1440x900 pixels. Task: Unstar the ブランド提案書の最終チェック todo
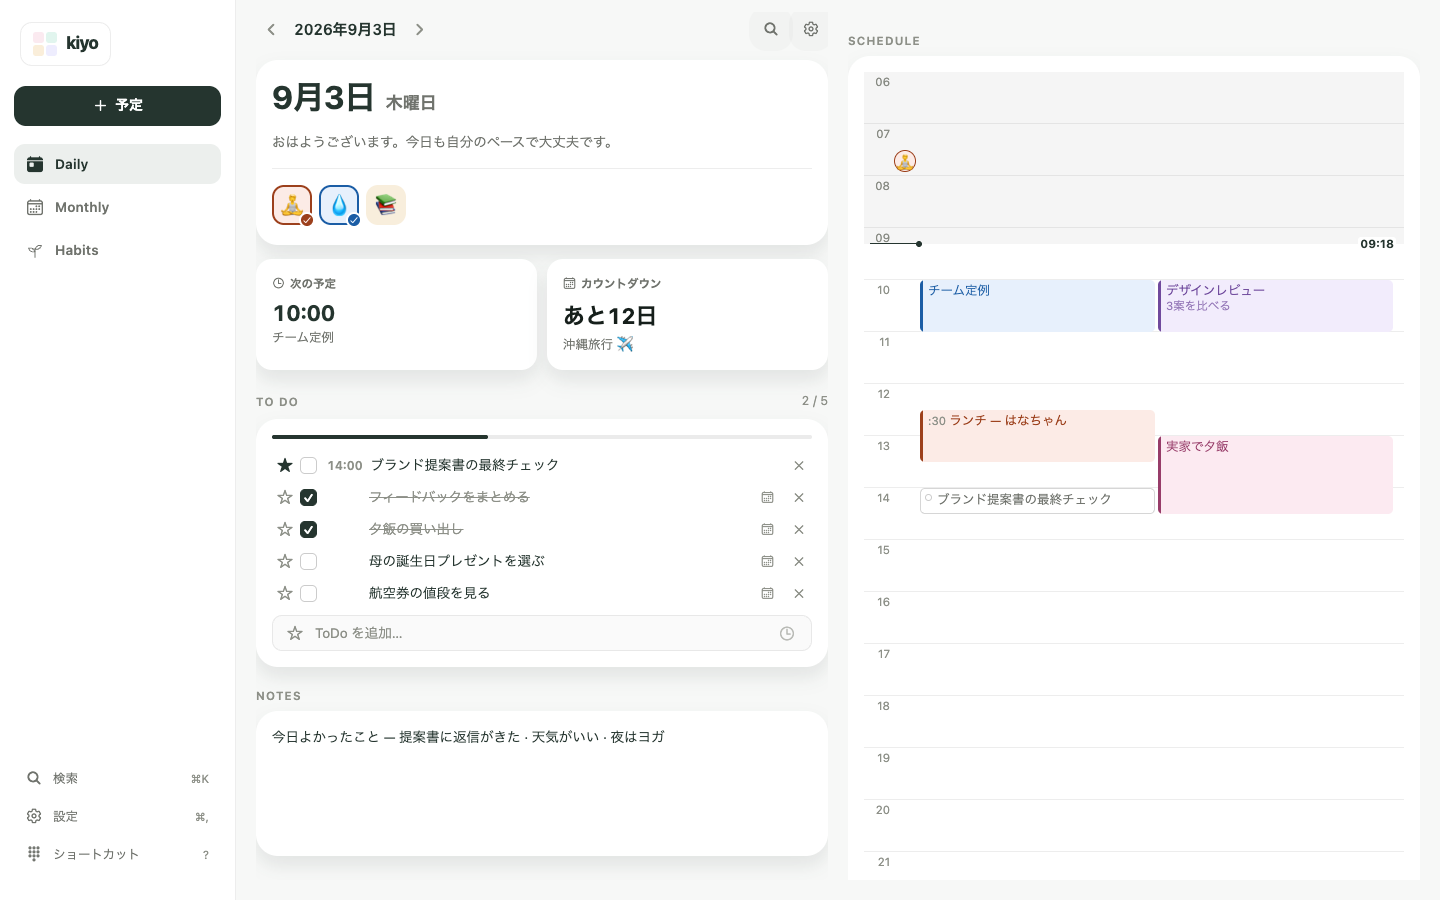pyautogui.click(x=285, y=465)
